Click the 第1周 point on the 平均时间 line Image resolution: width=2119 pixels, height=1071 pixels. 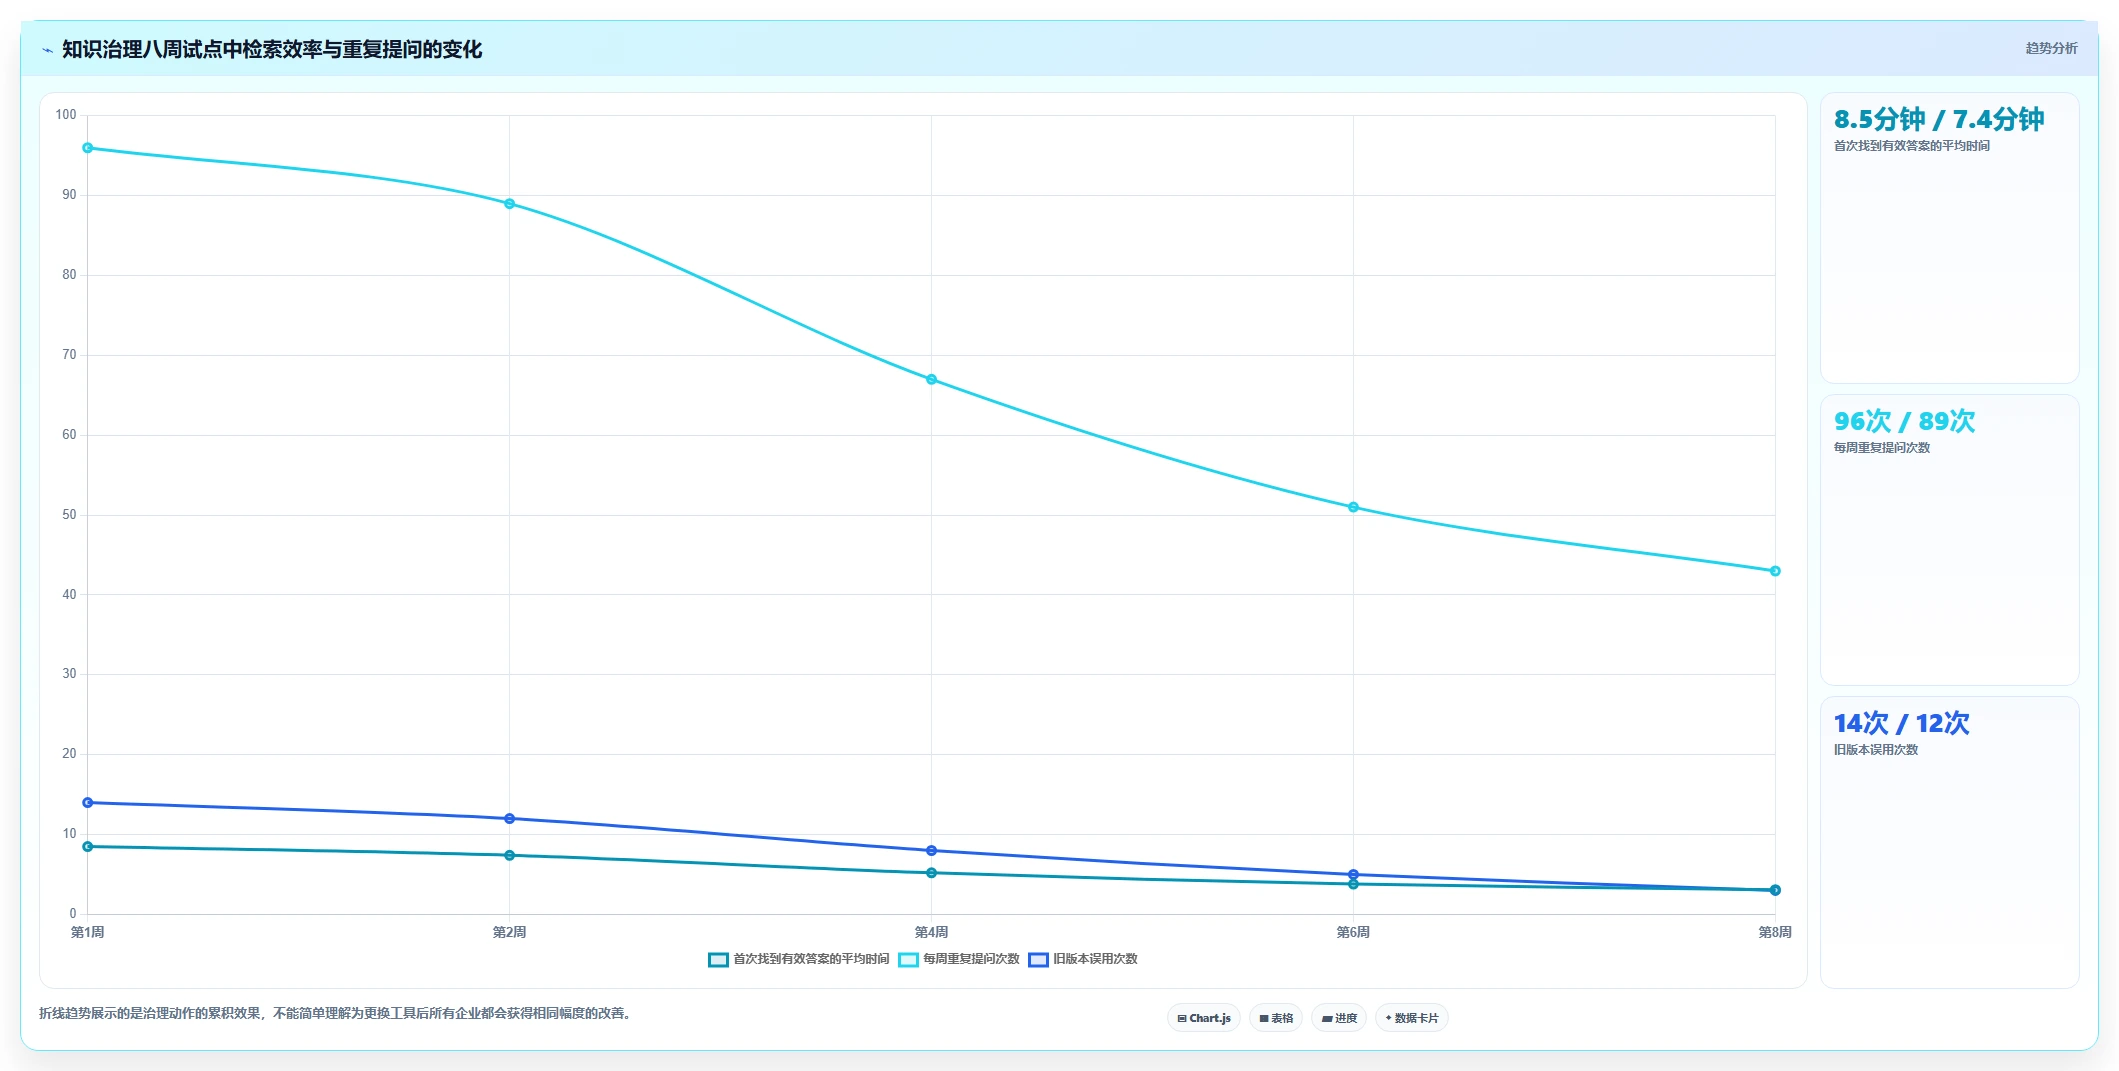88,847
